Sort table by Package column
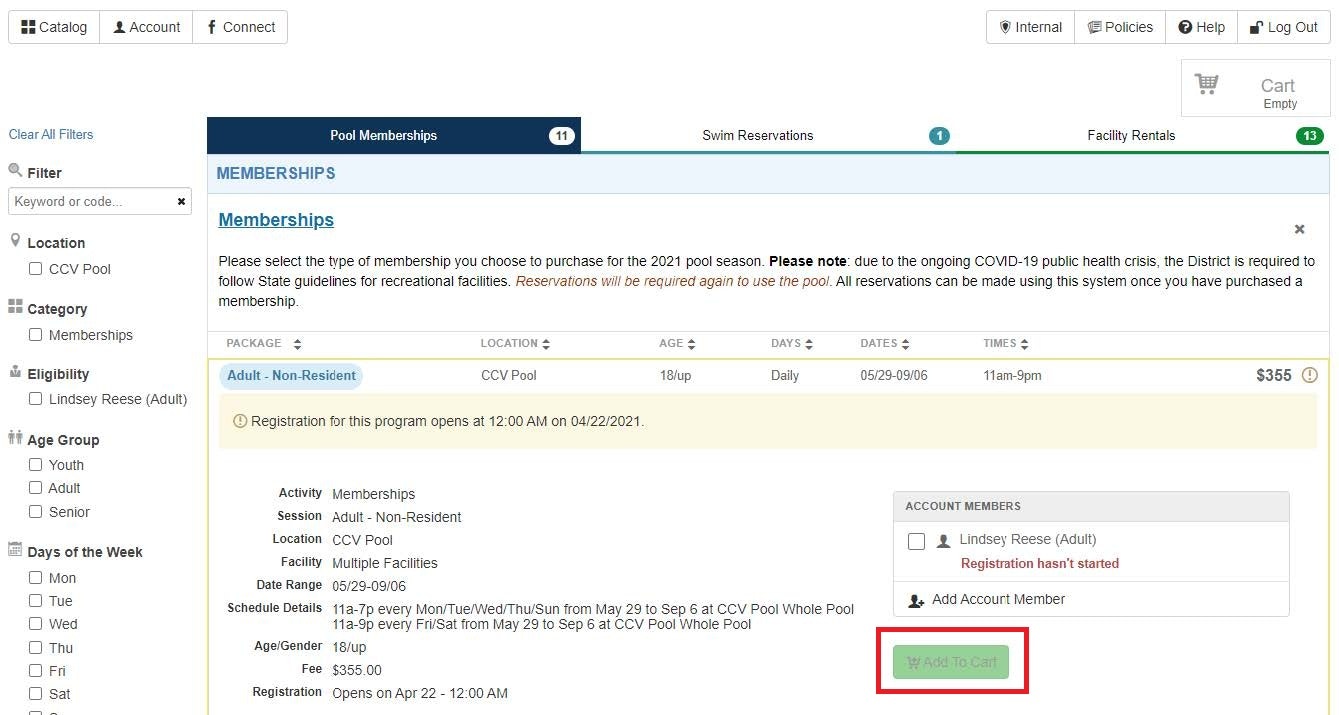1339x715 pixels. (x=297, y=344)
